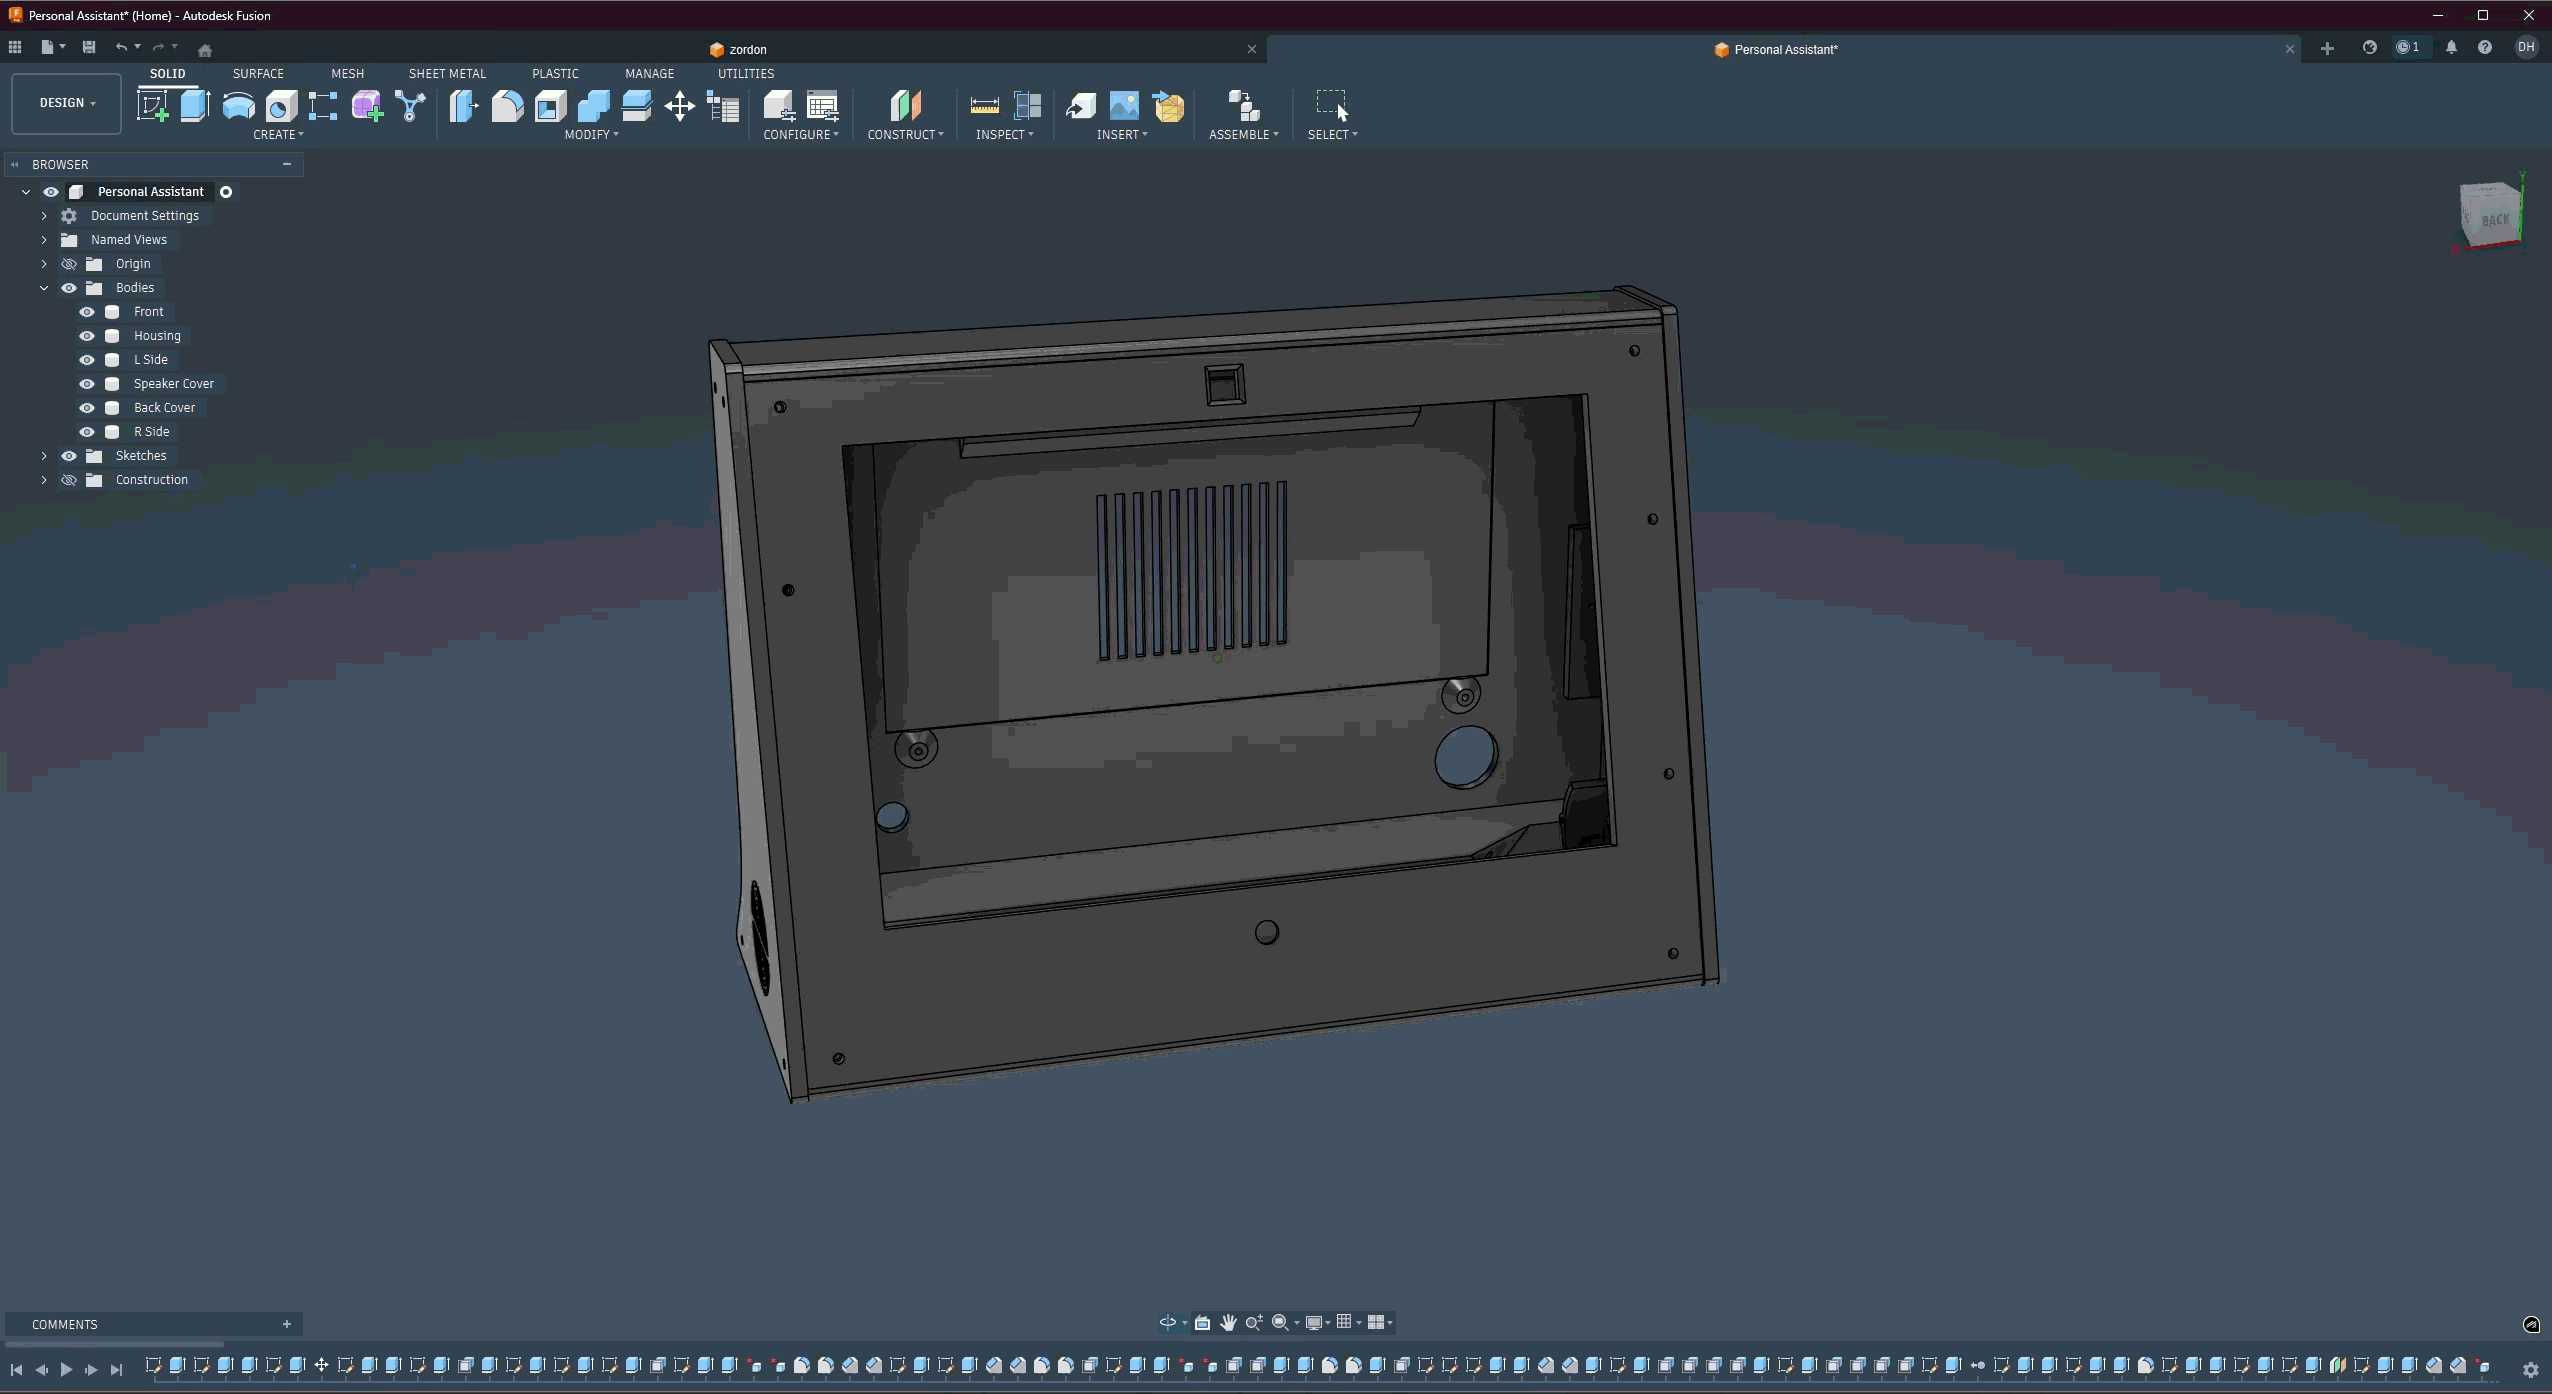Activate the Move/Copy tool
This screenshot has height=1394, width=2552.
pyautogui.click(x=679, y=106)
